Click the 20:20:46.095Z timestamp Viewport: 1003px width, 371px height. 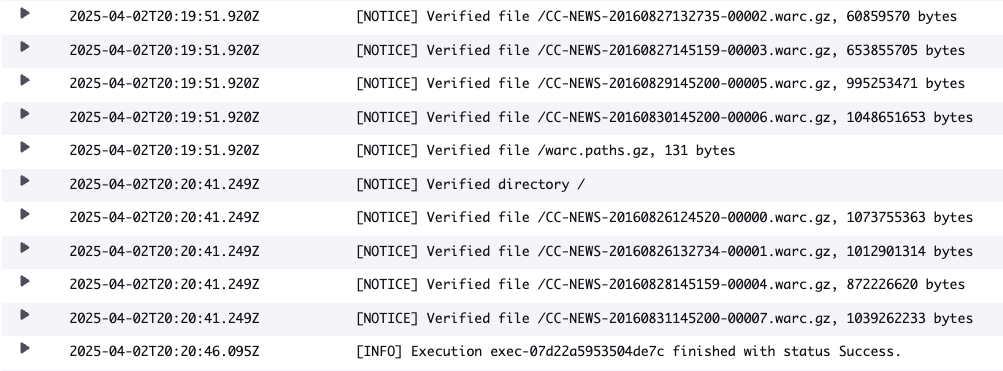tap(164, 351)
